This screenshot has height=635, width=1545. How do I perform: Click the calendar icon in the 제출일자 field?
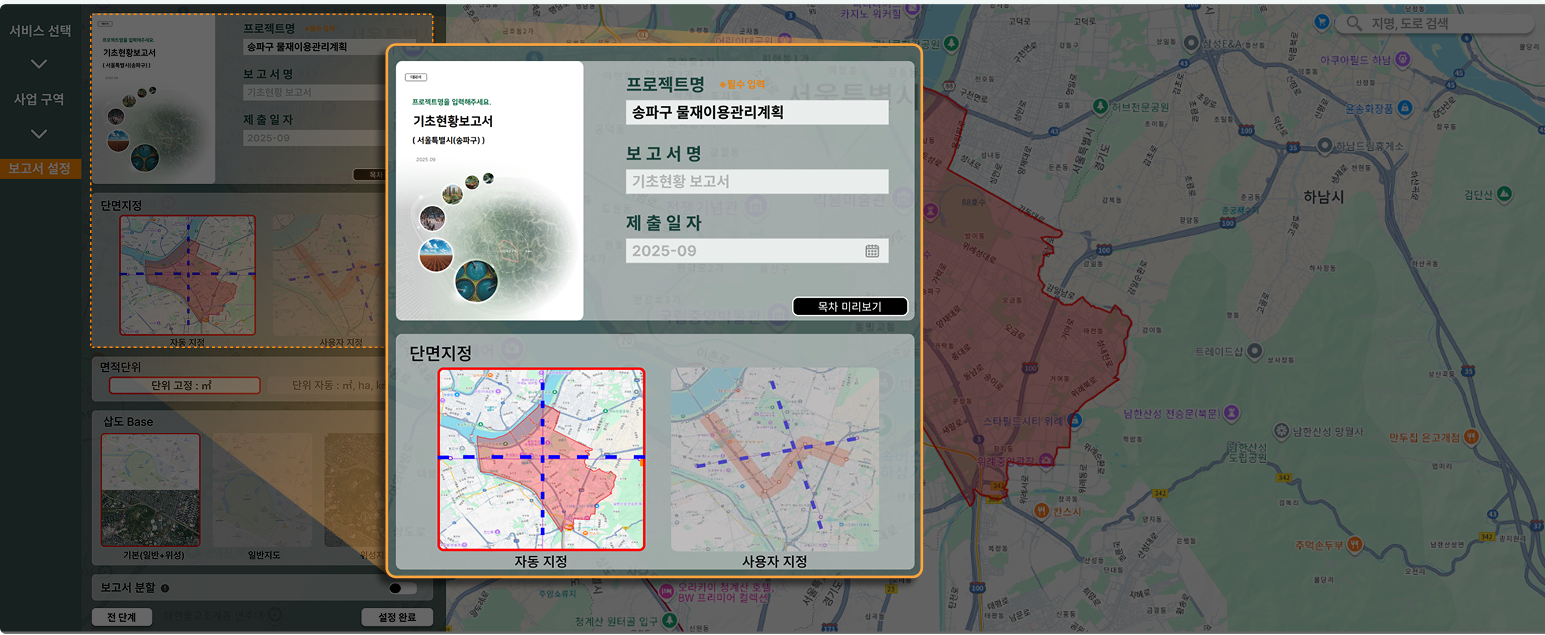872,251
